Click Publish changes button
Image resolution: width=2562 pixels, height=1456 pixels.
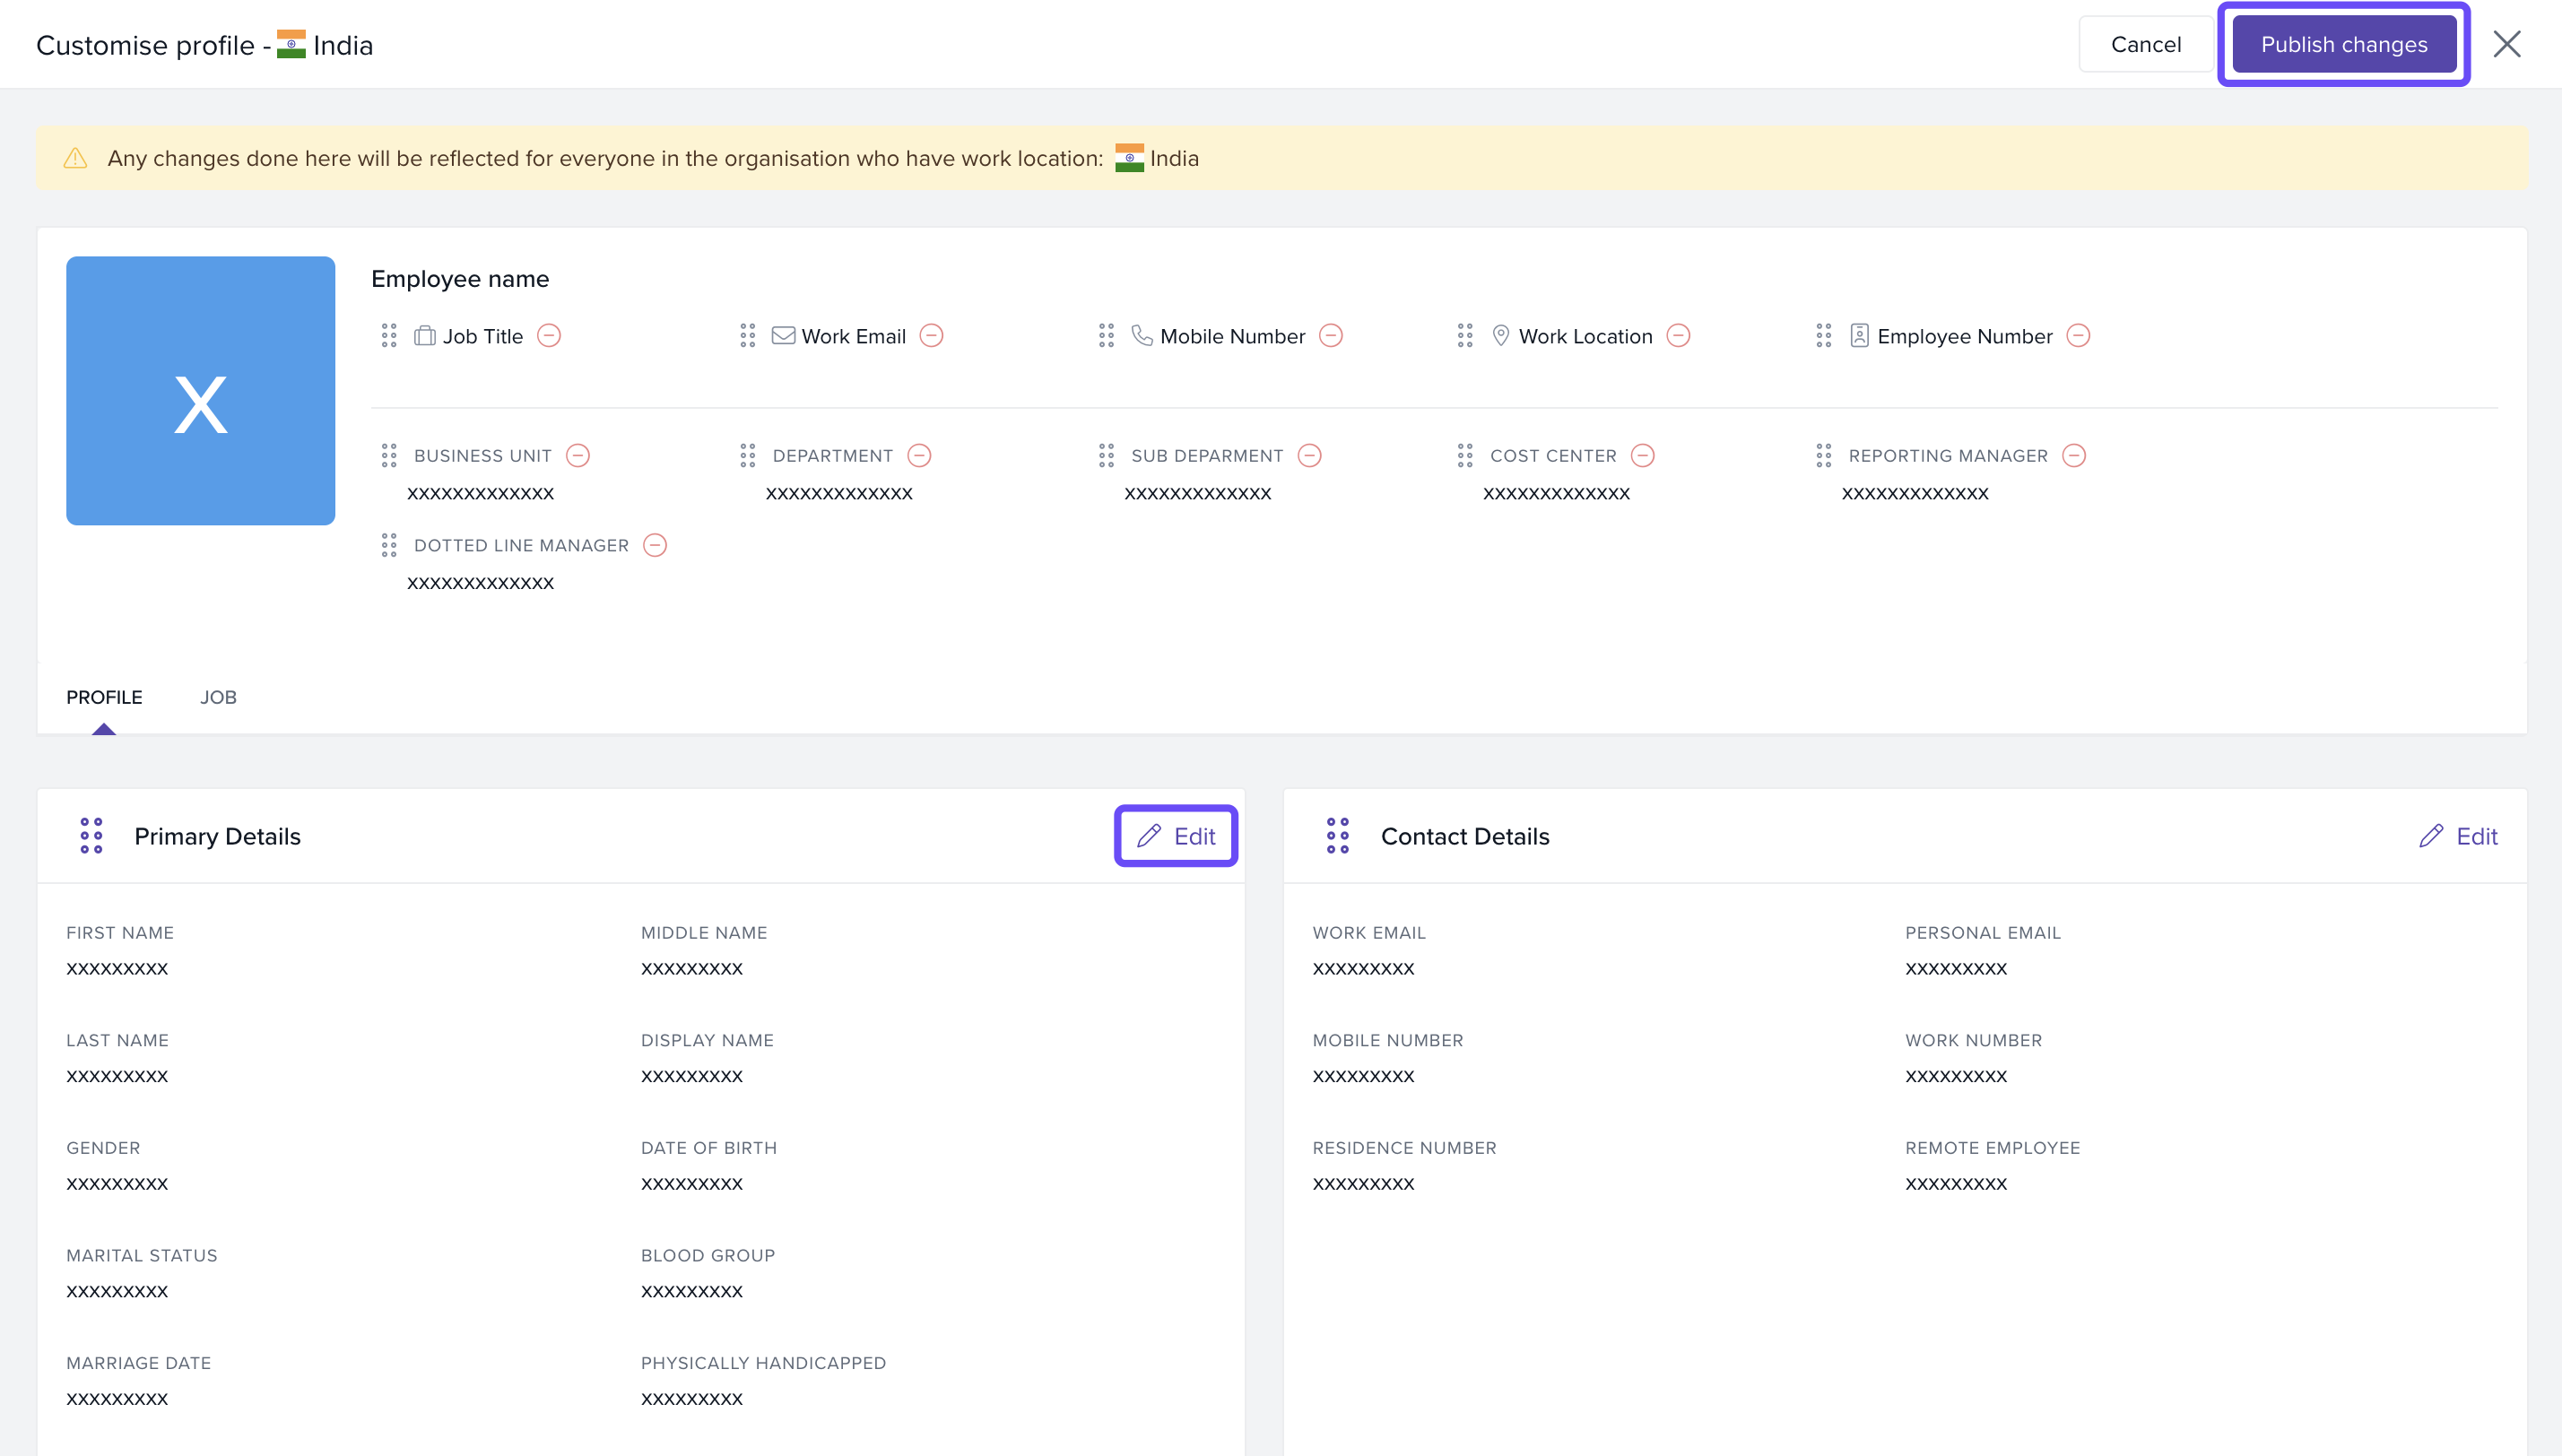(2343, 45)
